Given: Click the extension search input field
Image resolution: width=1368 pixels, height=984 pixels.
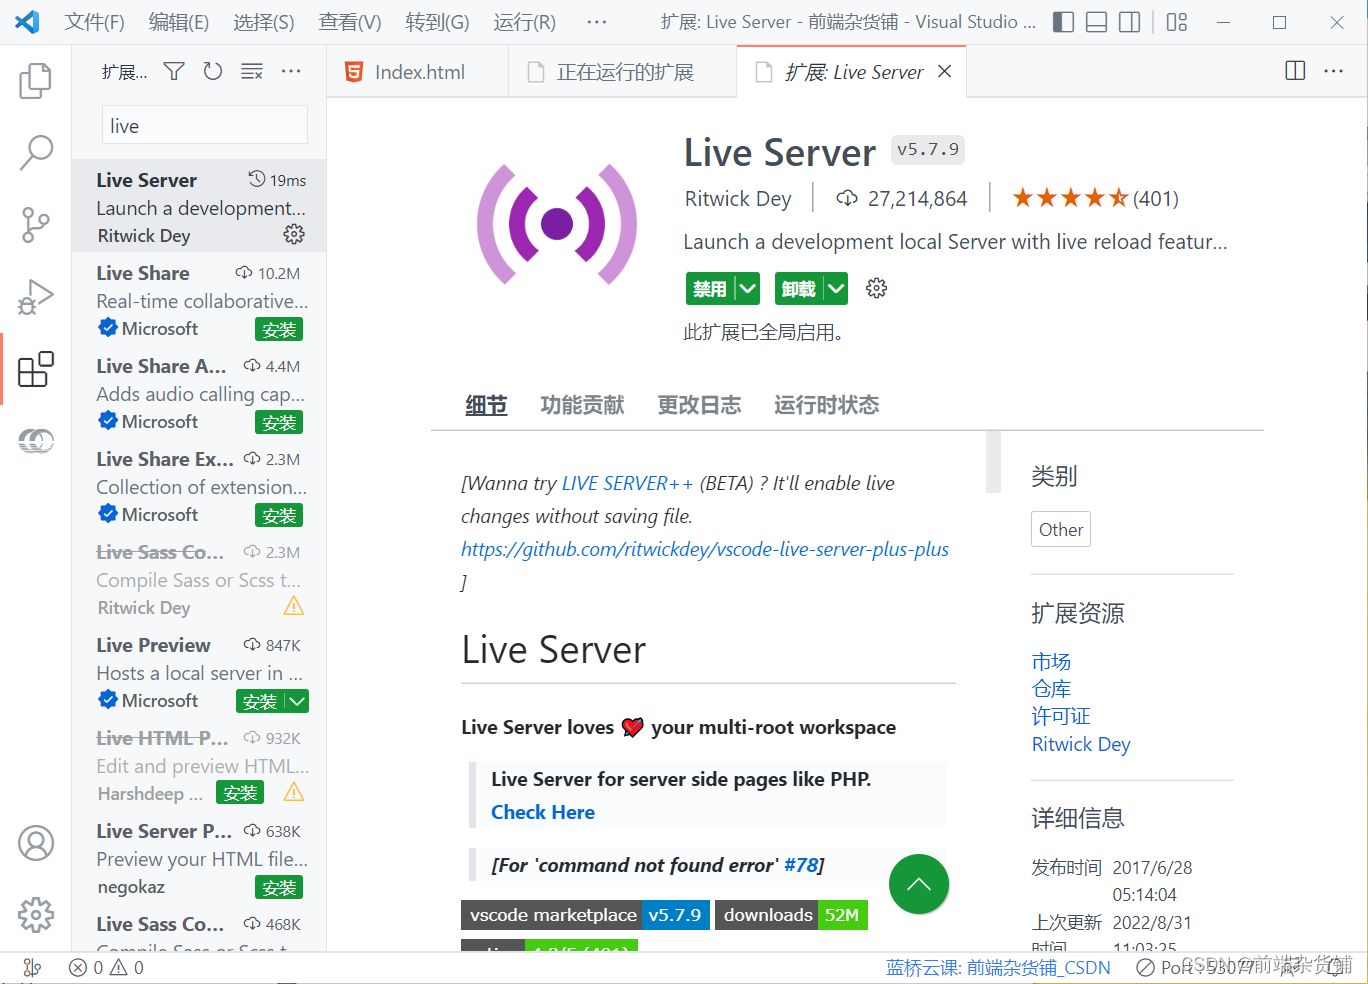Looking at the screenshot, I should click(x=204, y=126).
